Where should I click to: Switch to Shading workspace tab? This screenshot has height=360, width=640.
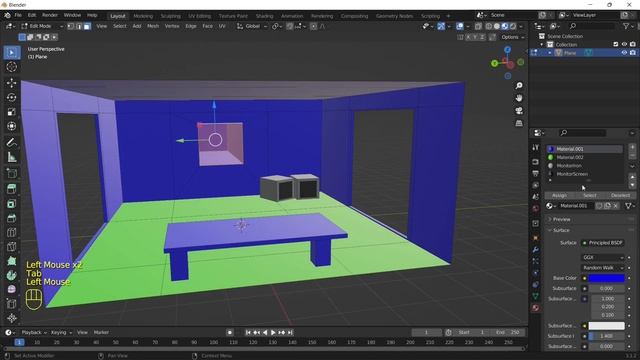pyautogui.click(x=264, y=16)
